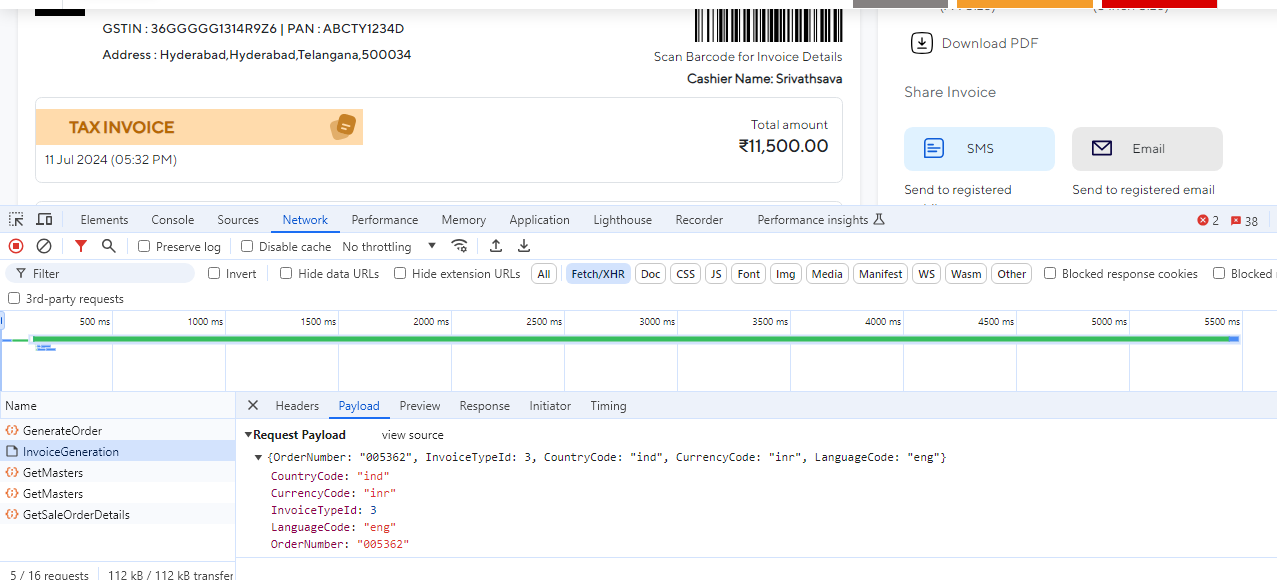Screen dimensions: 1277x580
Task: Open the No throttling dropdown
Action: coord(389,247)
